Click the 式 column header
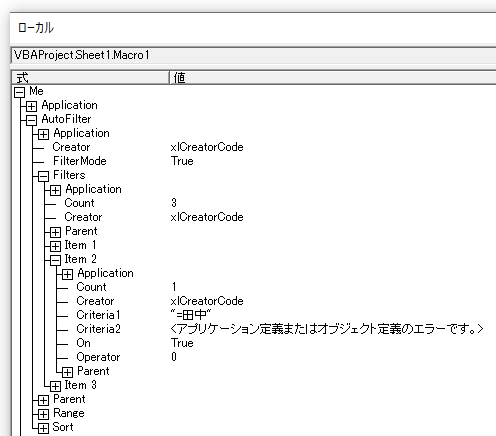Image resolution: width=496 pixels, height=436 pixels. coord(90,77)
